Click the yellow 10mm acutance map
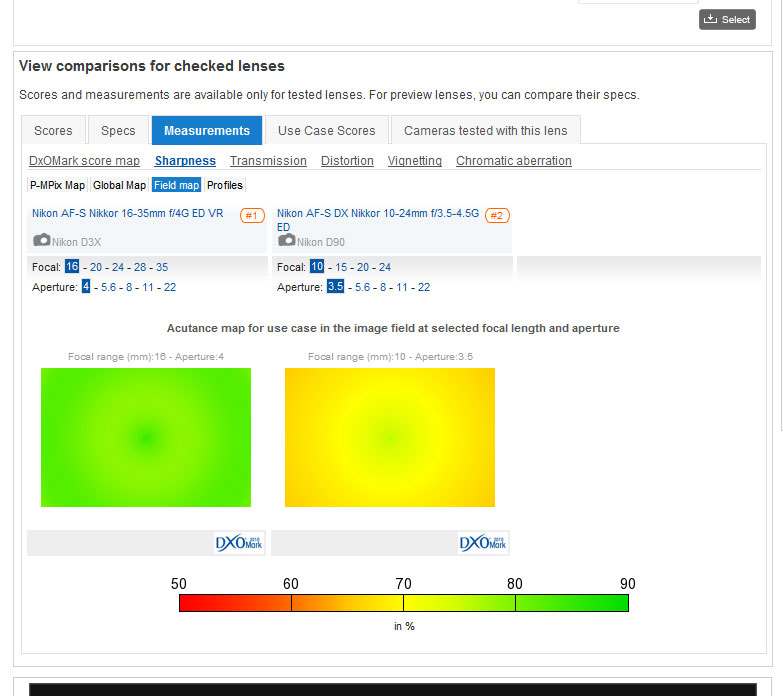 tap(390, 437)
